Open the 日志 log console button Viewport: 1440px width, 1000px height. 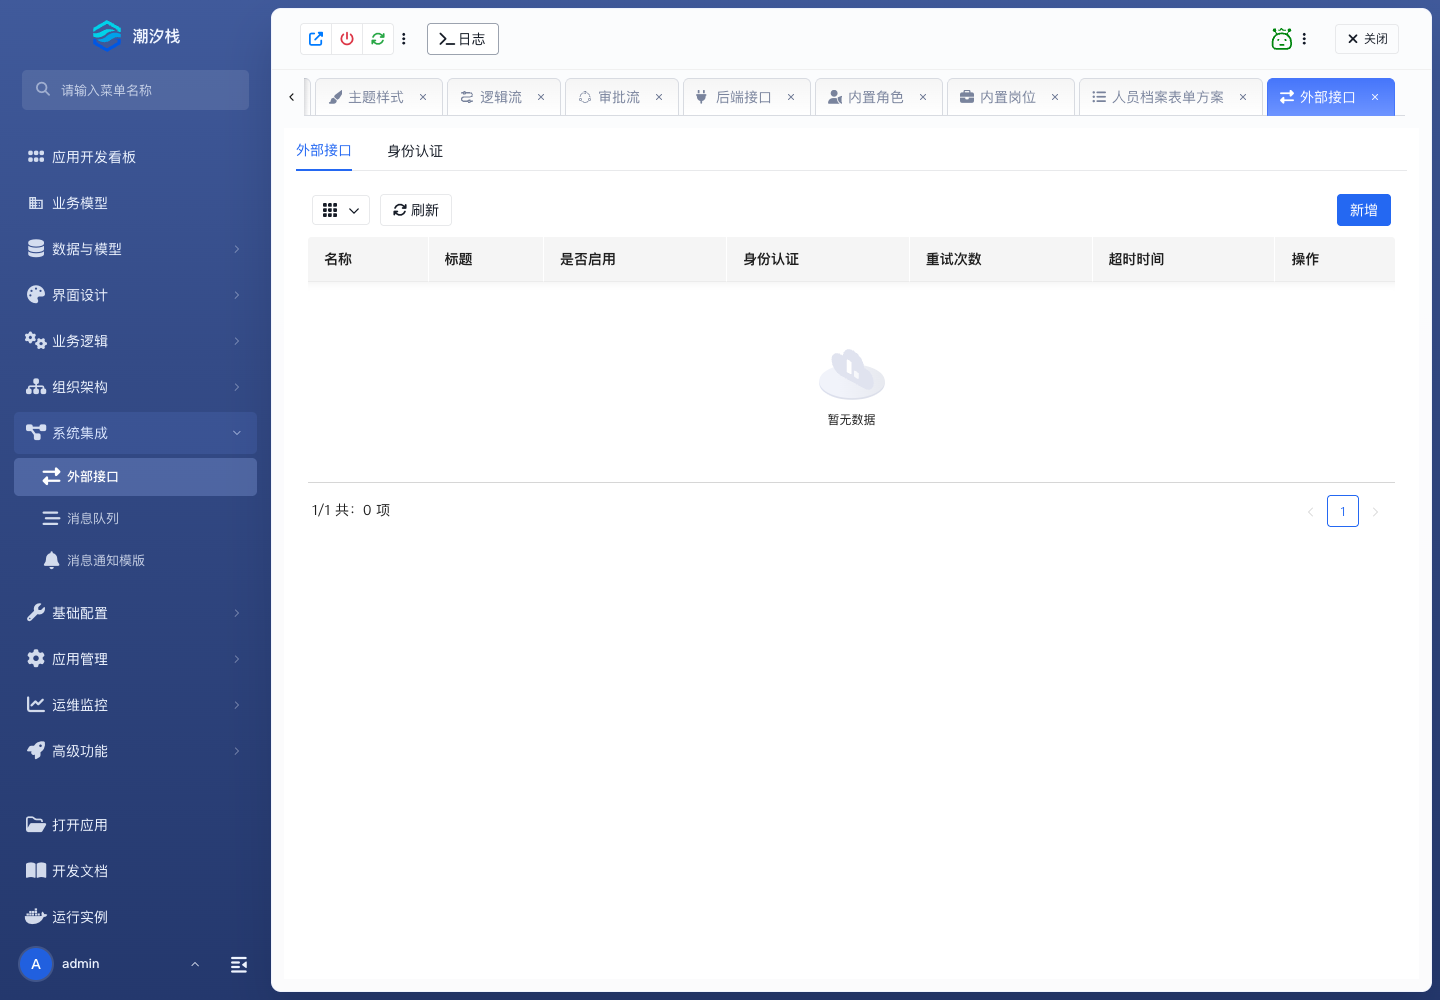[463, 39]
